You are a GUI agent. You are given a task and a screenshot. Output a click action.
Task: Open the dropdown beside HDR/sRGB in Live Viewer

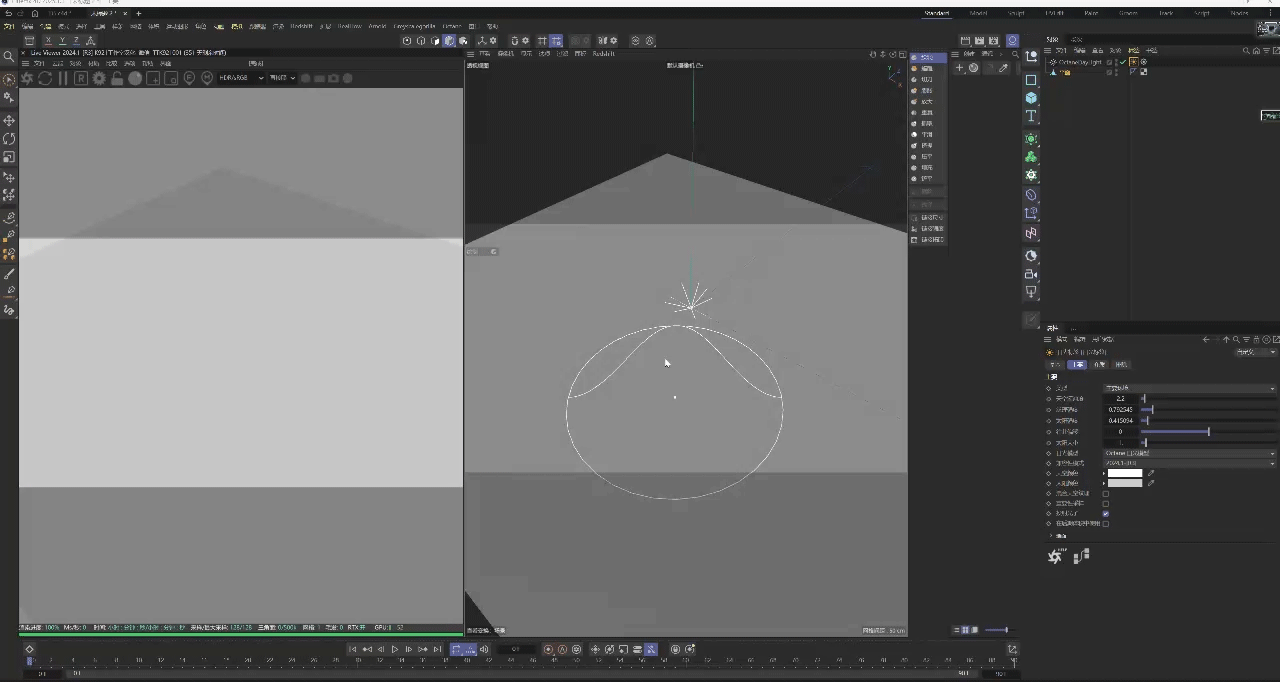284,78
